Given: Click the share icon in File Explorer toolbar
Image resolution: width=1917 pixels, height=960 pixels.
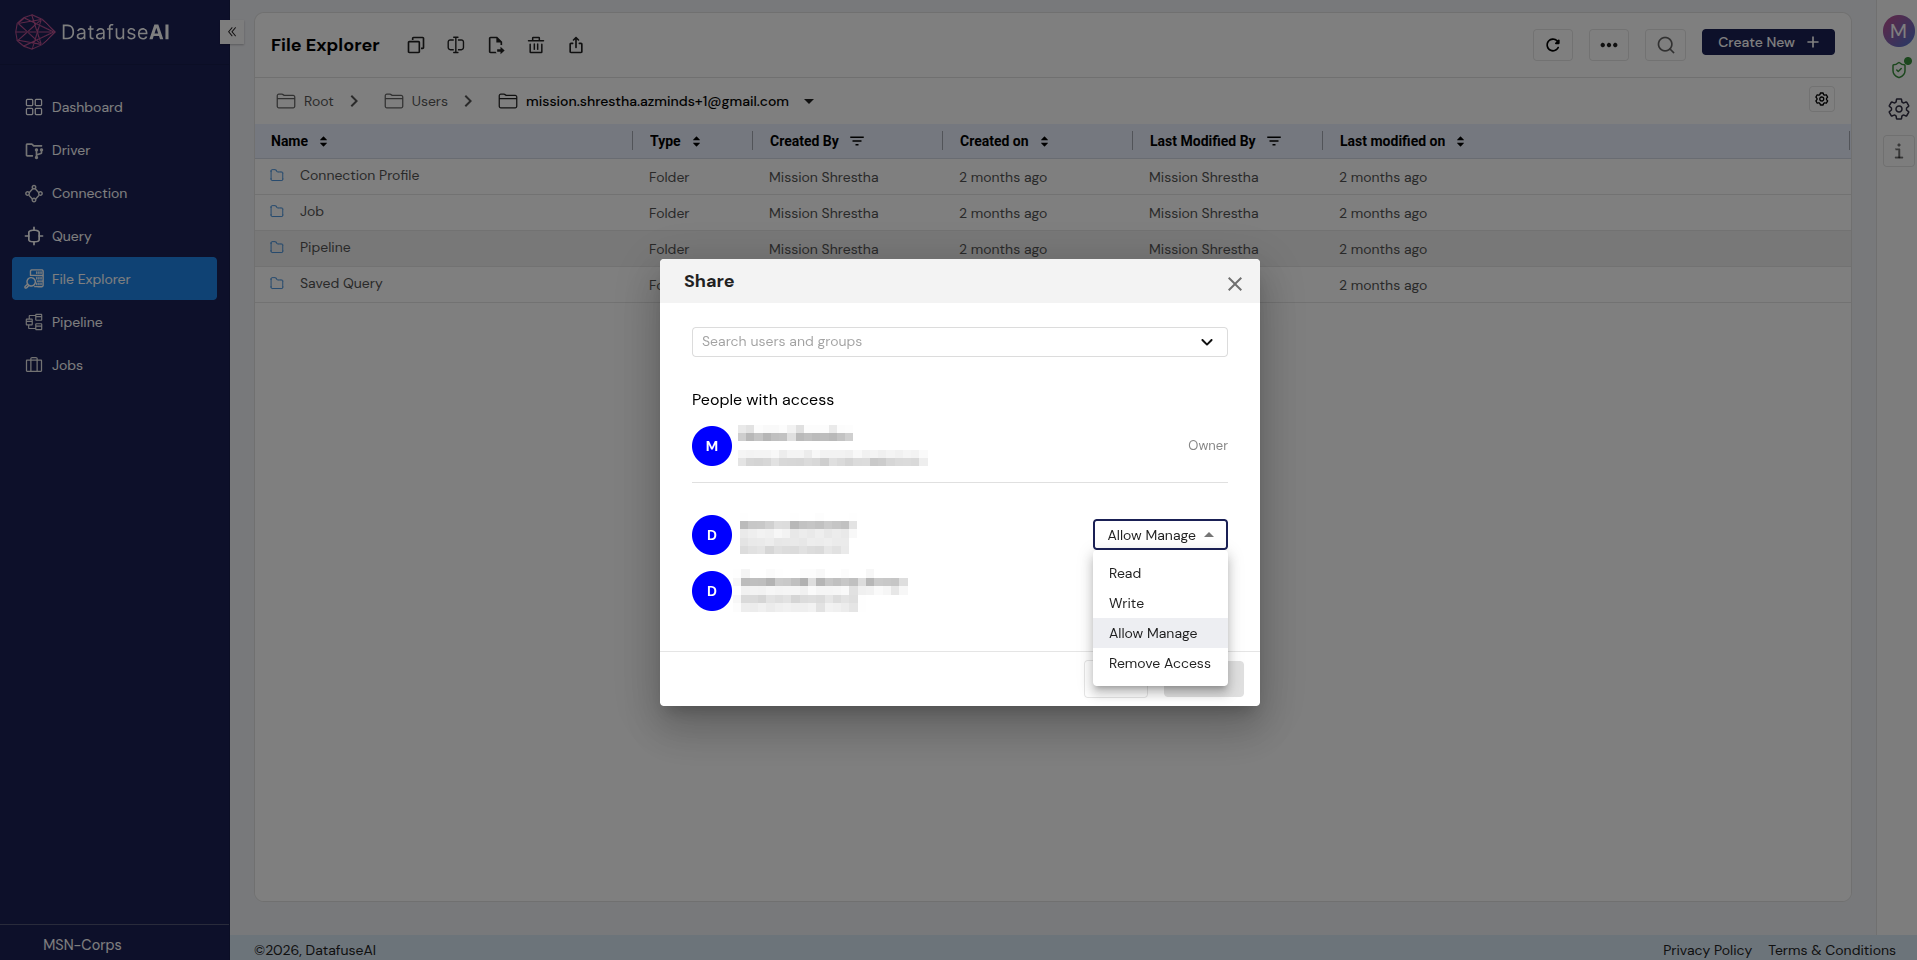Looking at the screenshot, I should point(576,45).
